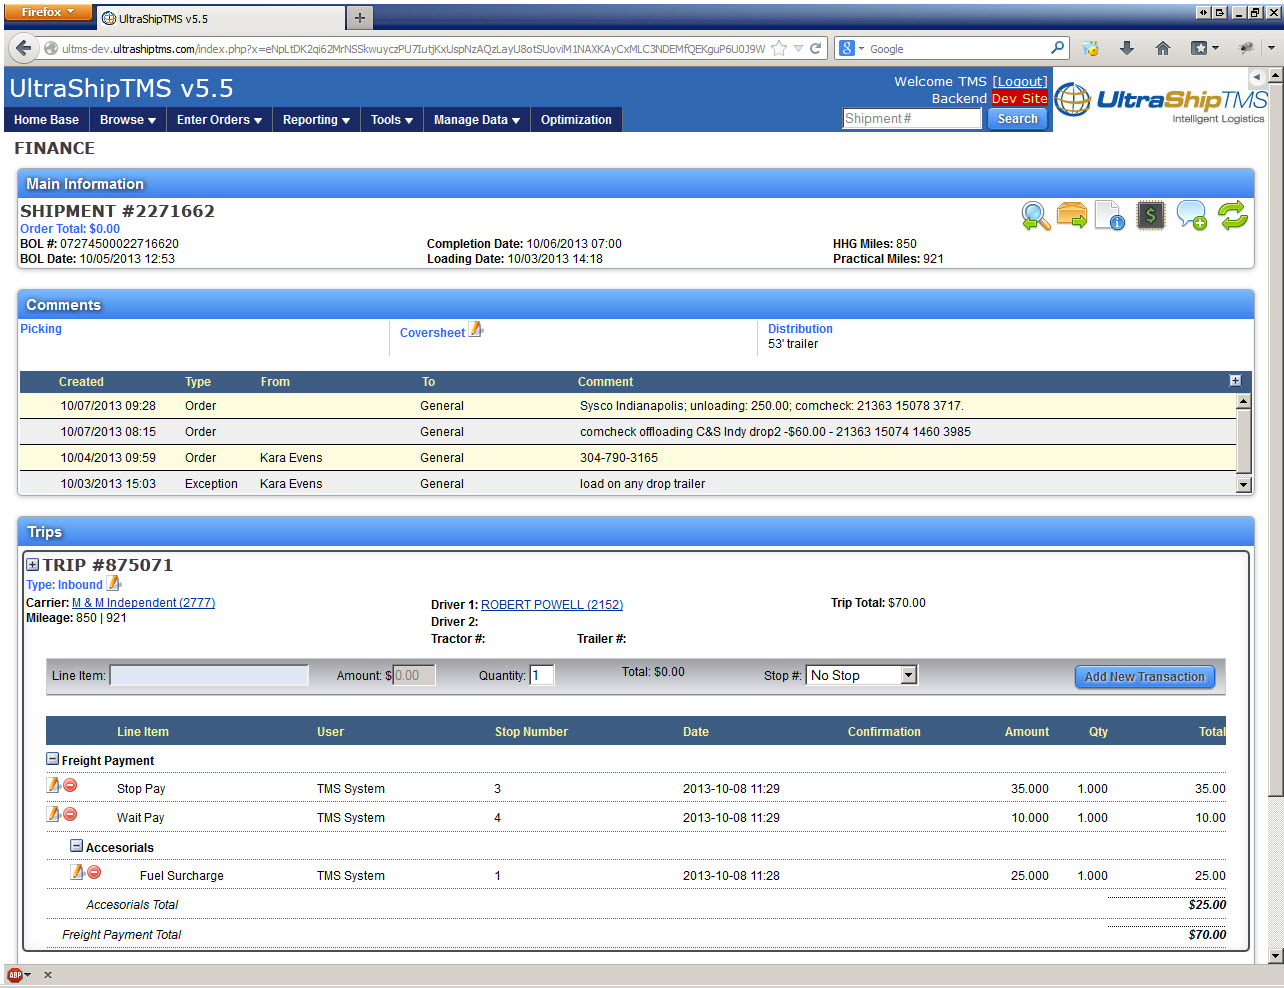Click the Quantity input field
Image resolution: width=1284 pixels, height=988 pixels.
[542, 676]
